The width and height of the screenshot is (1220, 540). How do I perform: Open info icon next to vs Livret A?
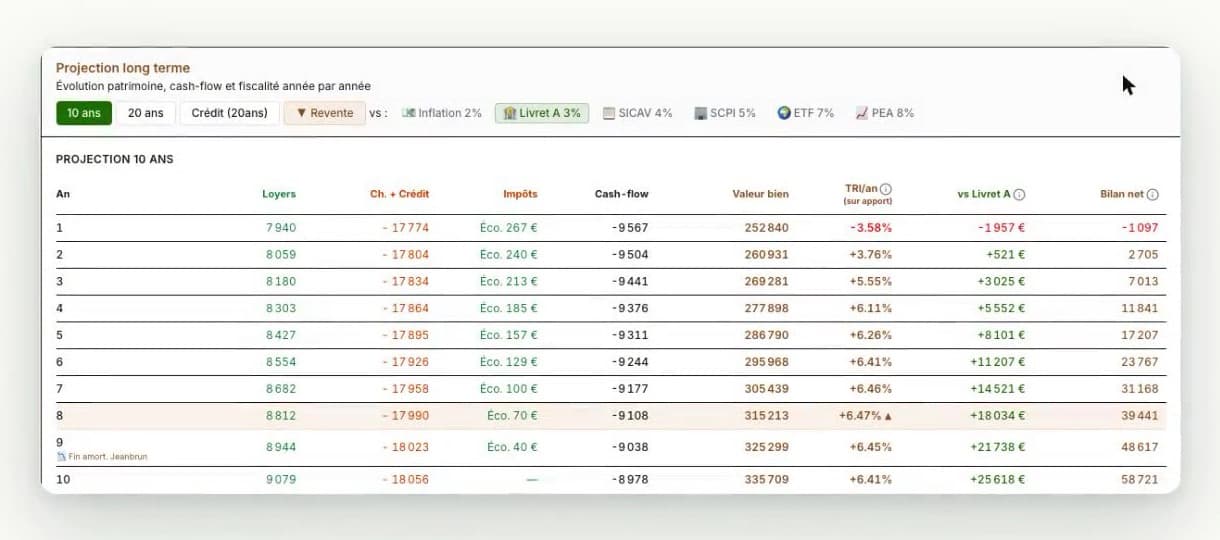[x=1019, y=195]
